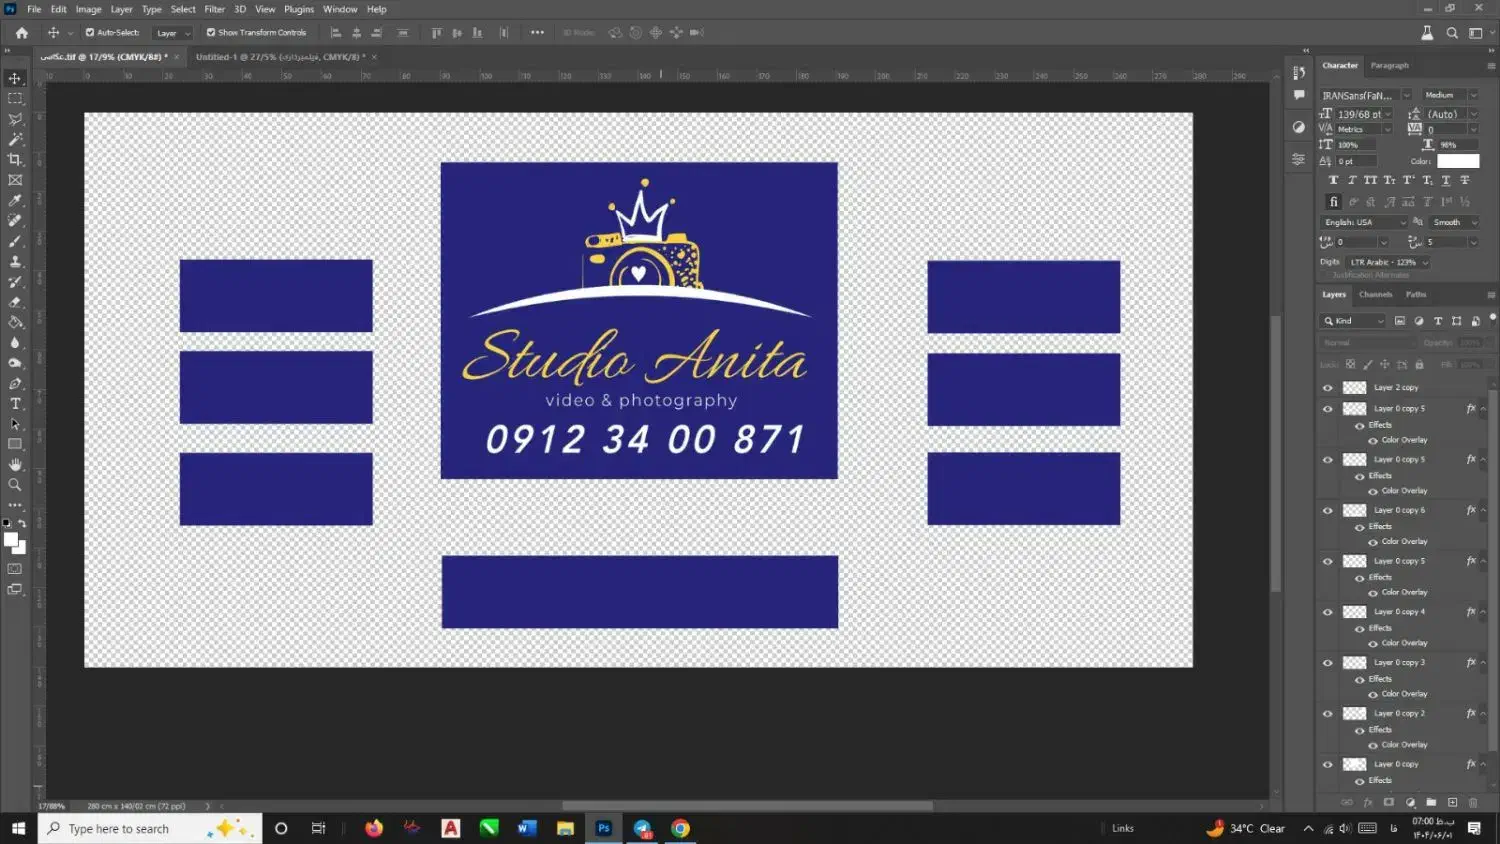Select the Eyedropper tool
The image size is (1500, 844).
[15, 200]
